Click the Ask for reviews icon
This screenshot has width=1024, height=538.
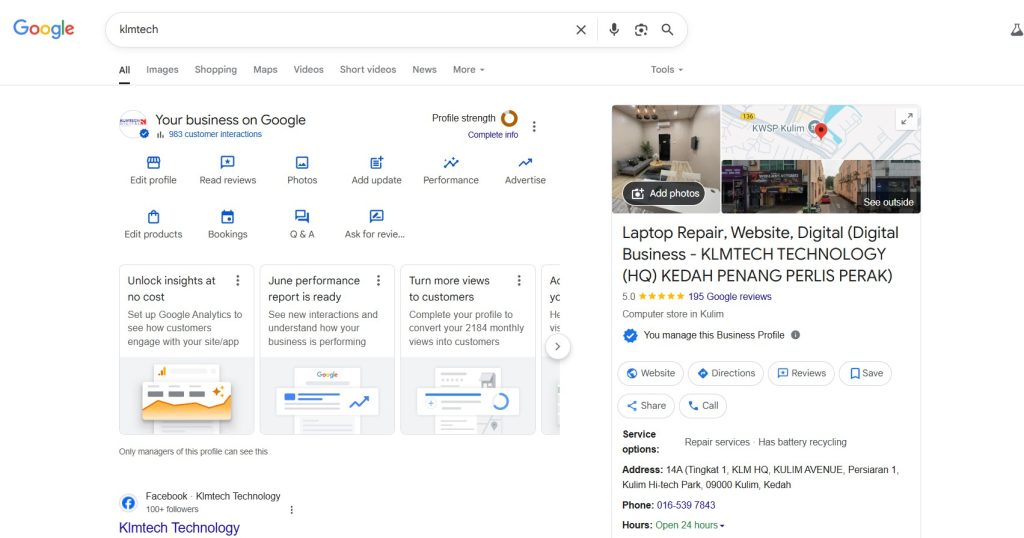[x=376, y=216]
